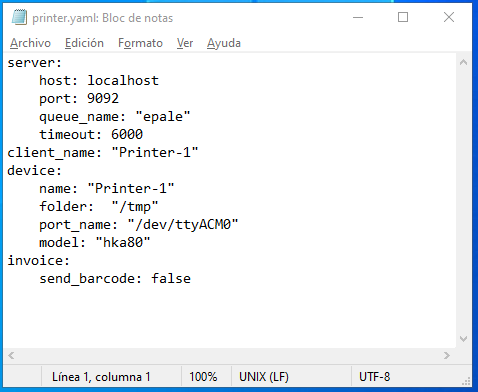Click the window resize grip corner
The width and height of the screenshot is (478, 392).
click(x=466, y=381)
